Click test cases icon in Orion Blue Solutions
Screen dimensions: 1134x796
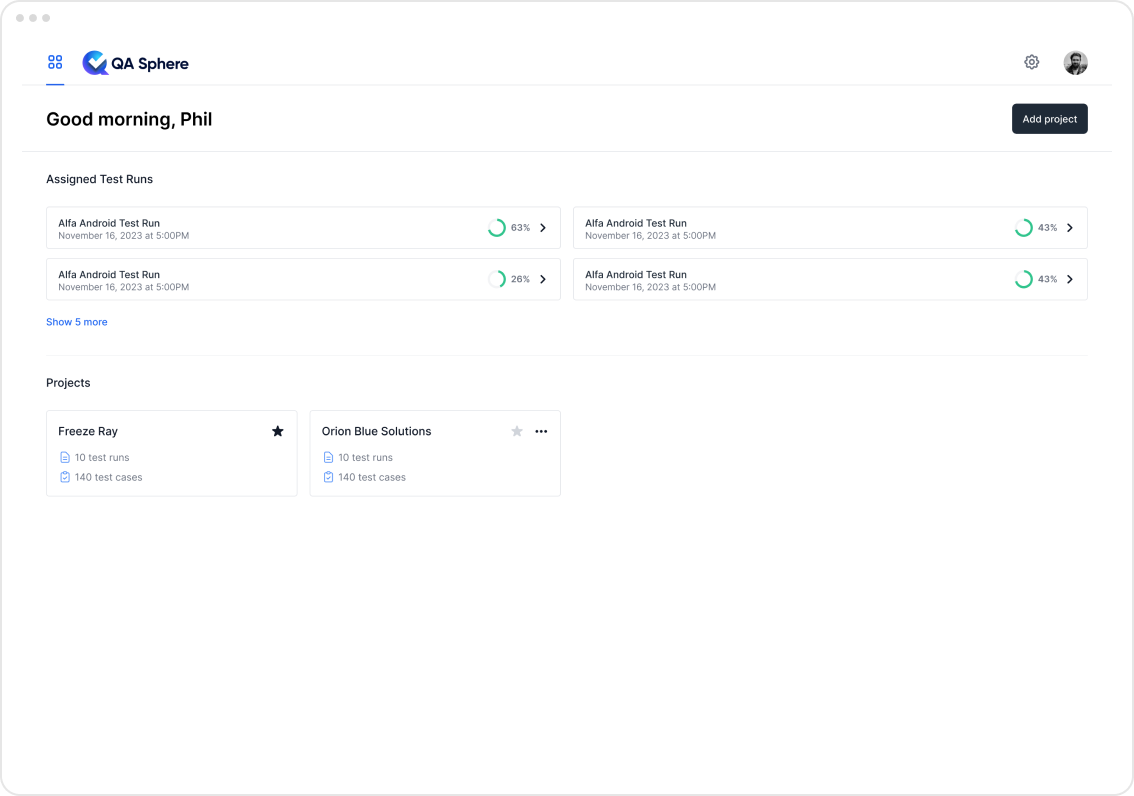328,477
